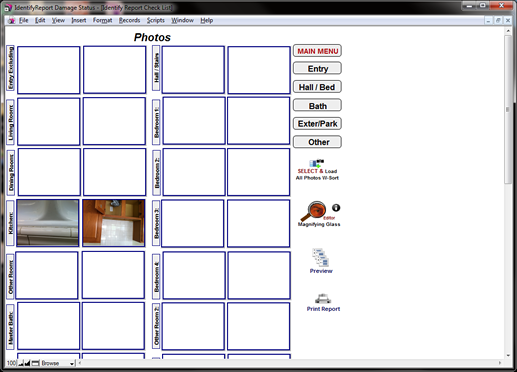Select the Kitchen cabinet backsplash photo
517x372 pixels.
(114, 223)
